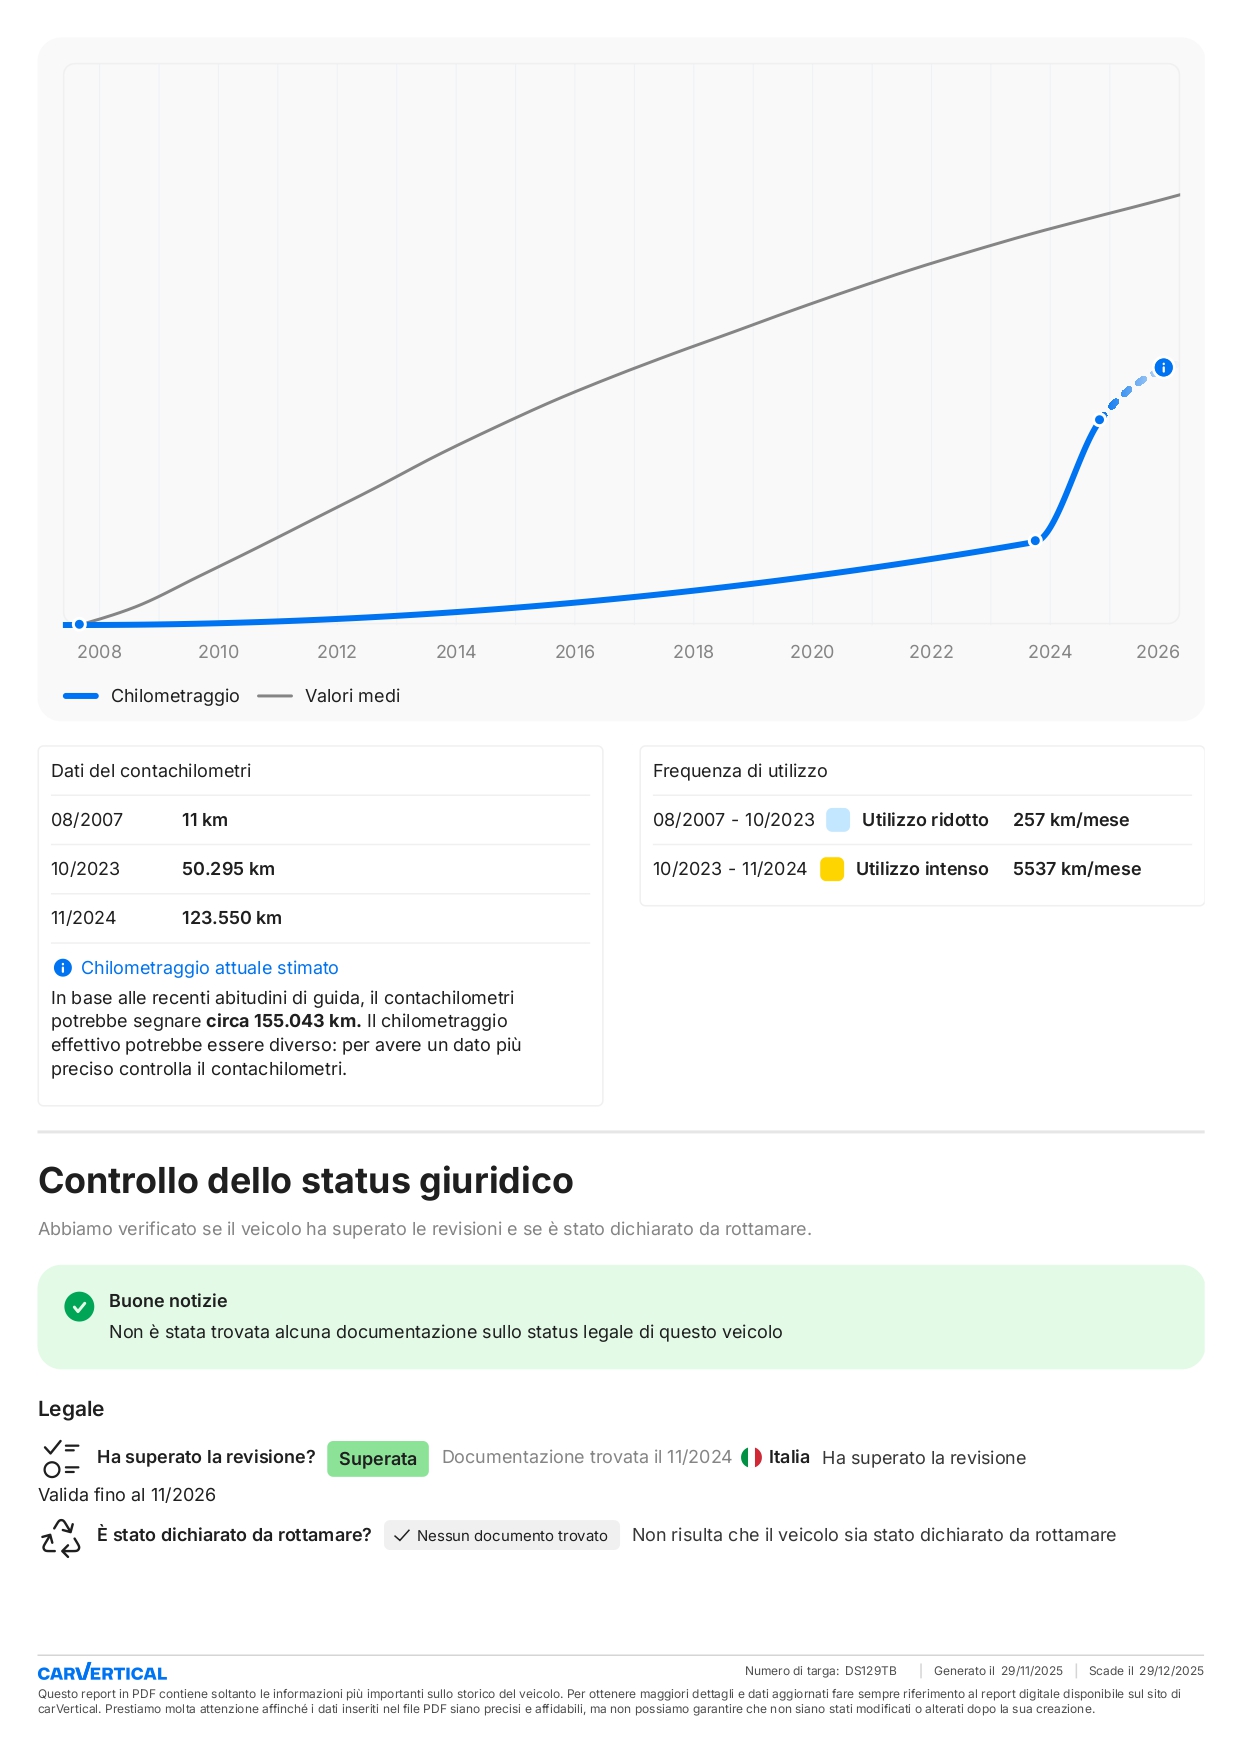Screen dimensions: 1242x1754
Task: Click the green checkmark icon near Buone notizie
Action: (x=79, y=1306)
